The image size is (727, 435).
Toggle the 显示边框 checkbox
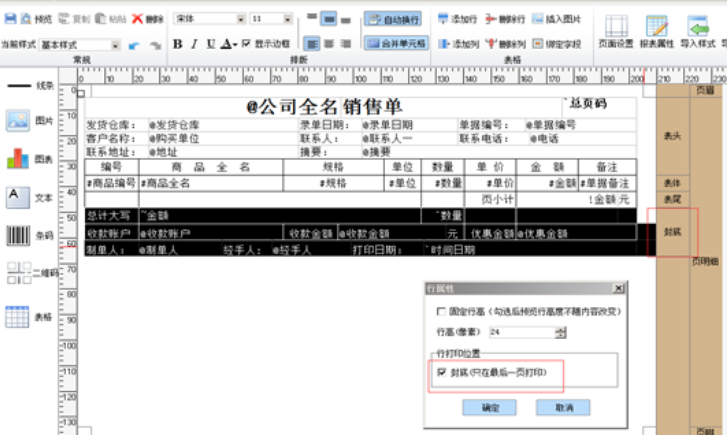(x=246, y=44)
